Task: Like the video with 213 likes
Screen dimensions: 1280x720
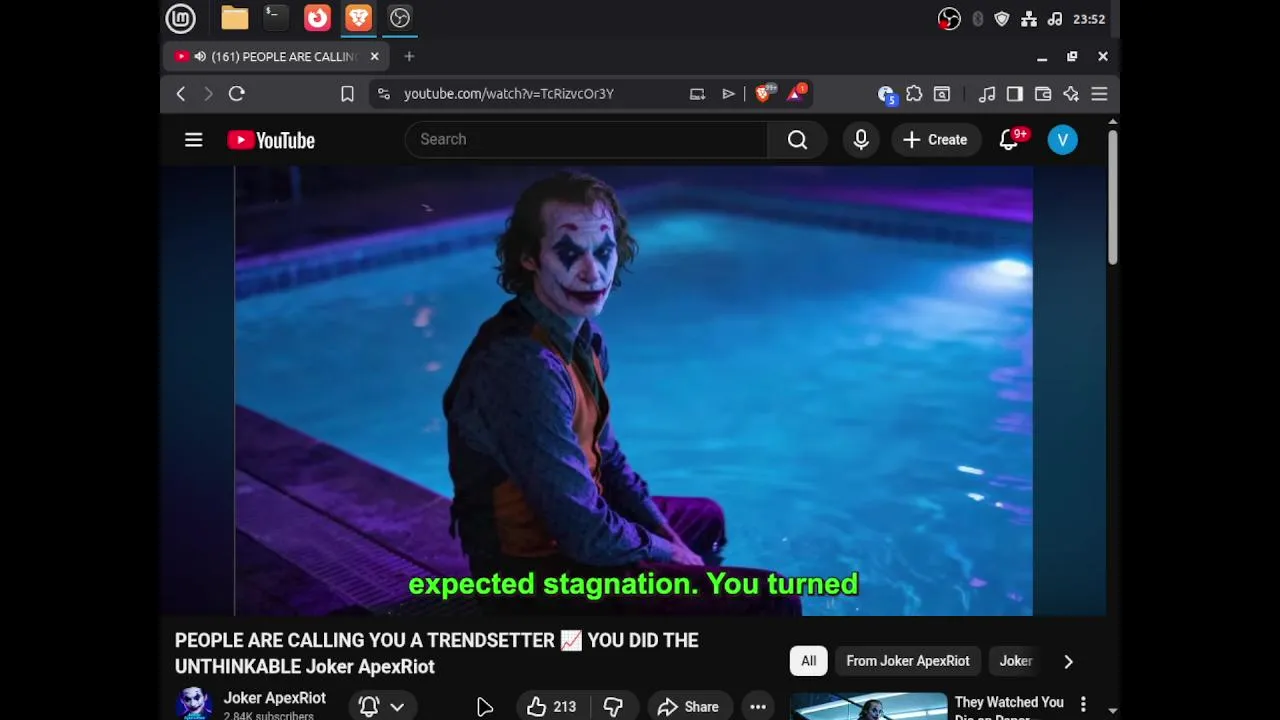Action: point(552,707)
